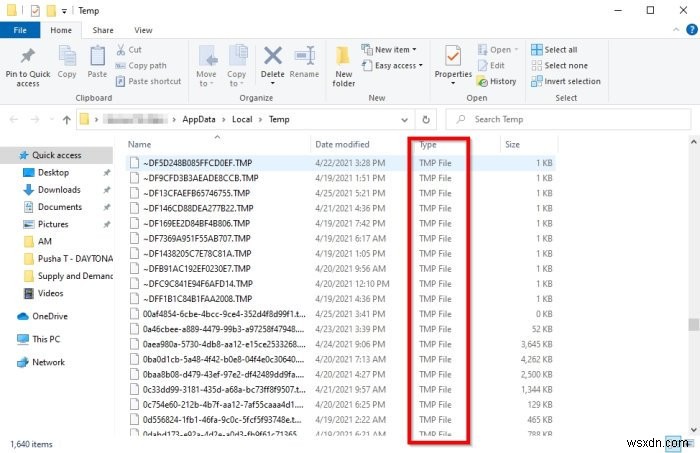Click Select all

tap(554, 50)
